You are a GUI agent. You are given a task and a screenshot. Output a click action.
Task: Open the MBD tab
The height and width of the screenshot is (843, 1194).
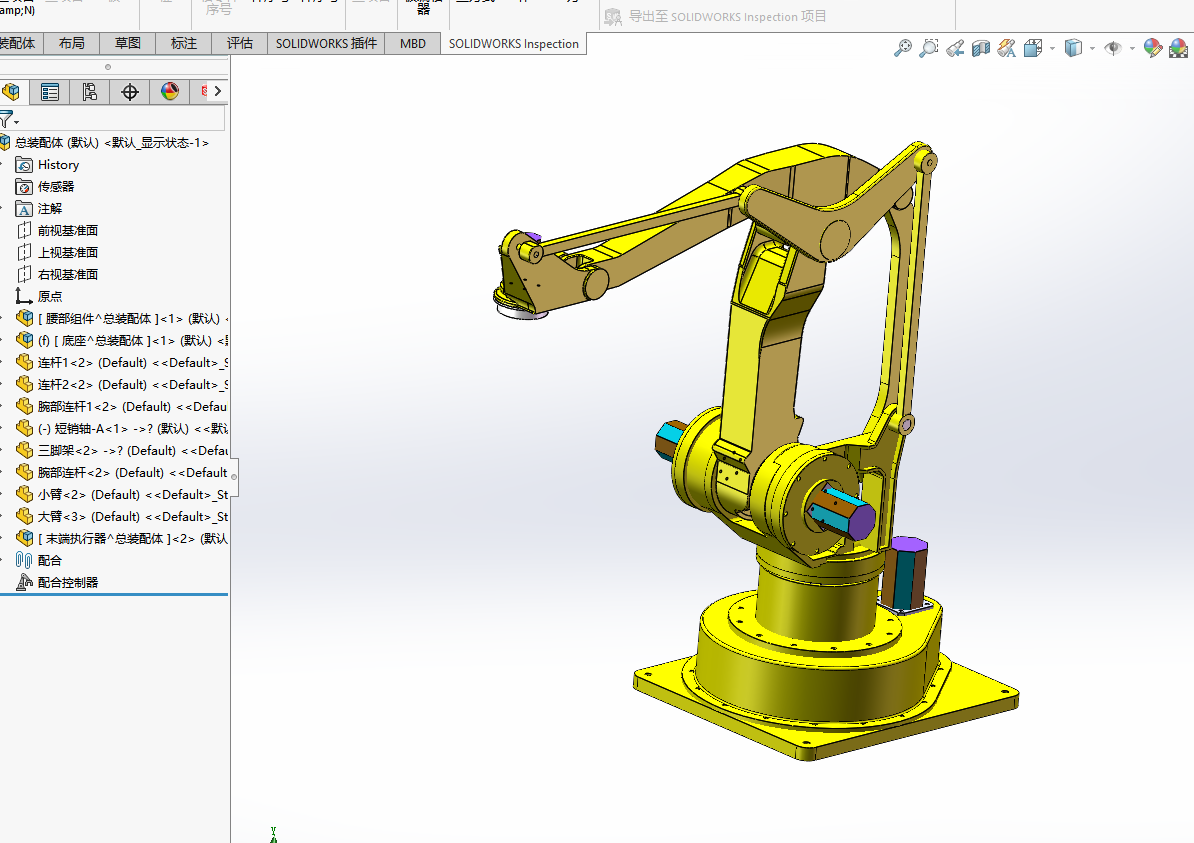pos(413,43)
